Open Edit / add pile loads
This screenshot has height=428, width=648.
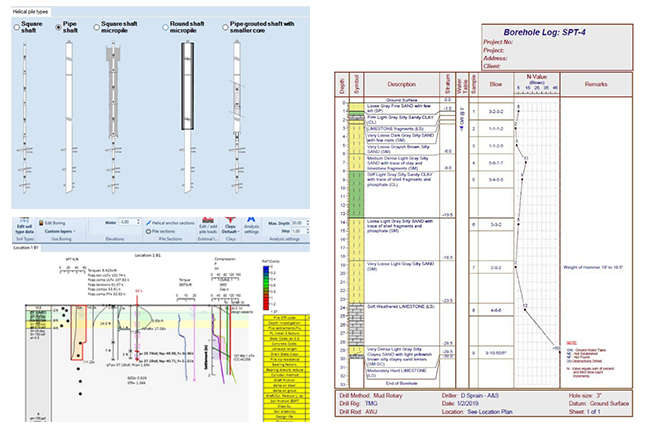click(211, 229)
